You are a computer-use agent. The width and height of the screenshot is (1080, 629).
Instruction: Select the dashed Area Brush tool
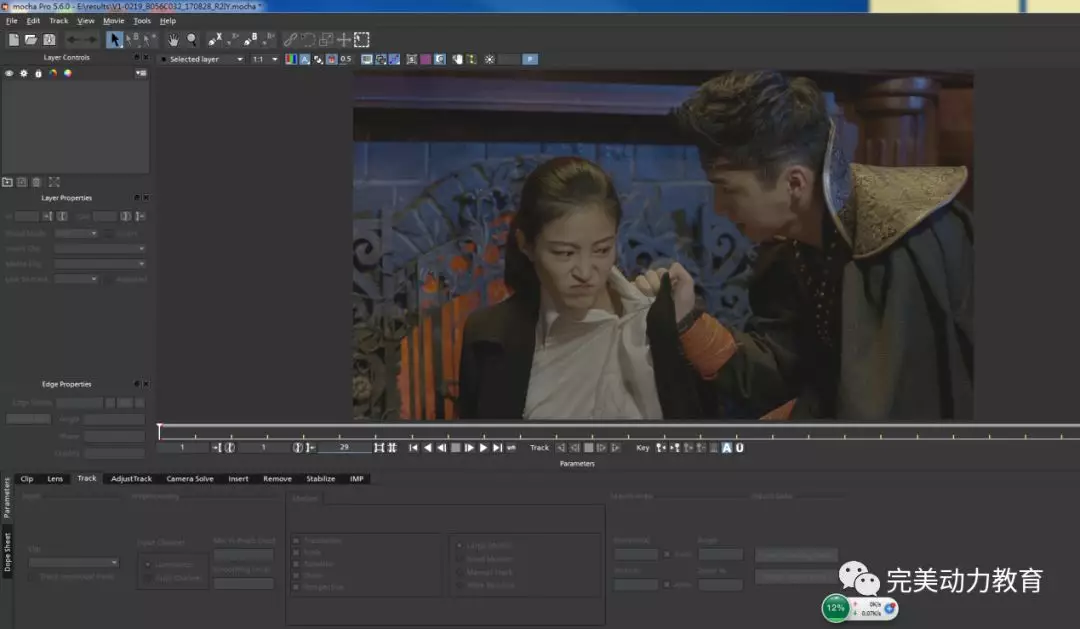coord(362,40)
